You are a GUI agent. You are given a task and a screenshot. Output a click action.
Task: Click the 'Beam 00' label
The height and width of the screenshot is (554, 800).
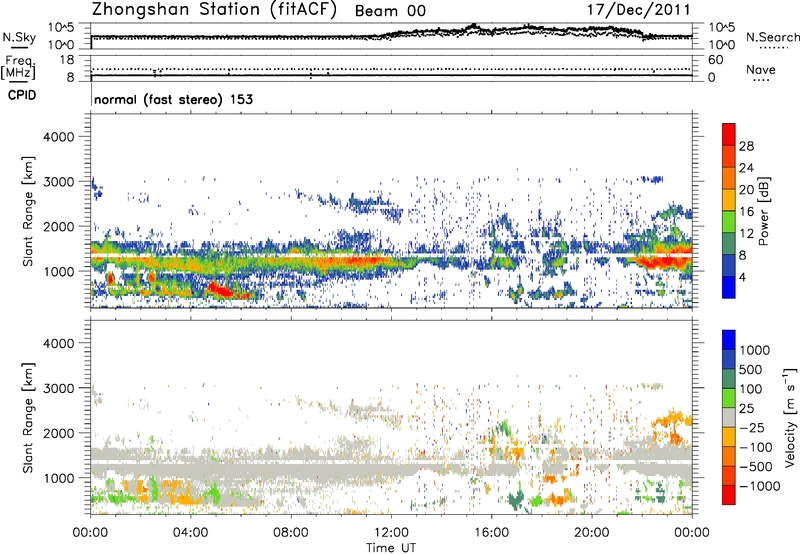coord(390,11)
